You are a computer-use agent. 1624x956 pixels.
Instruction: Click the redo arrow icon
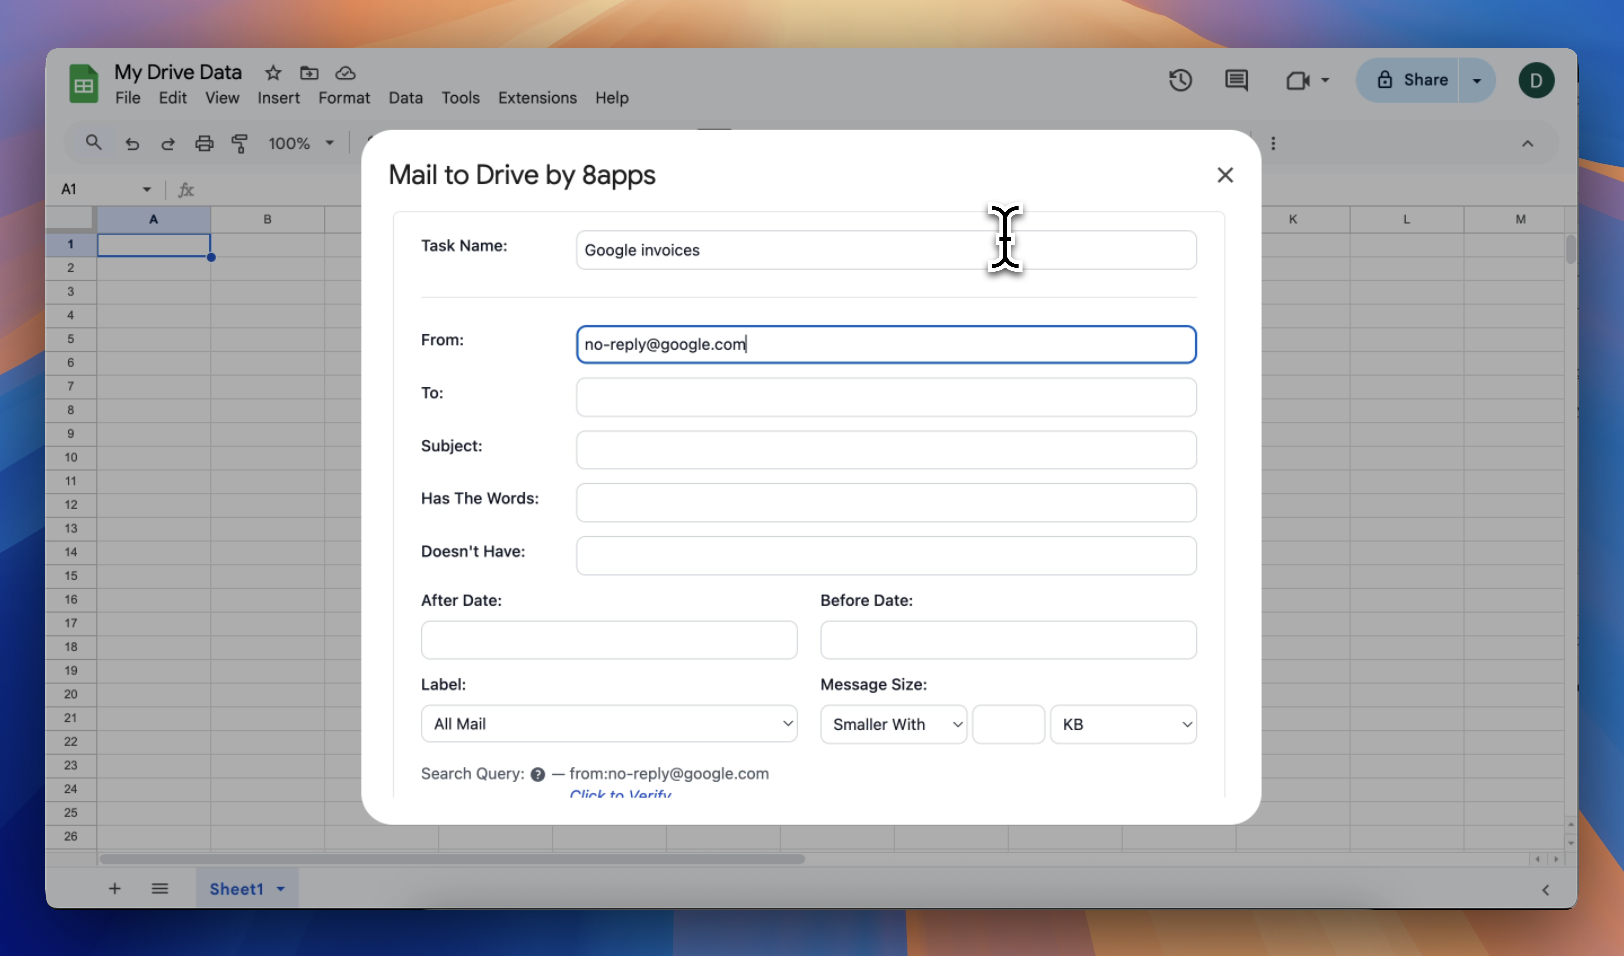[168, 144]
